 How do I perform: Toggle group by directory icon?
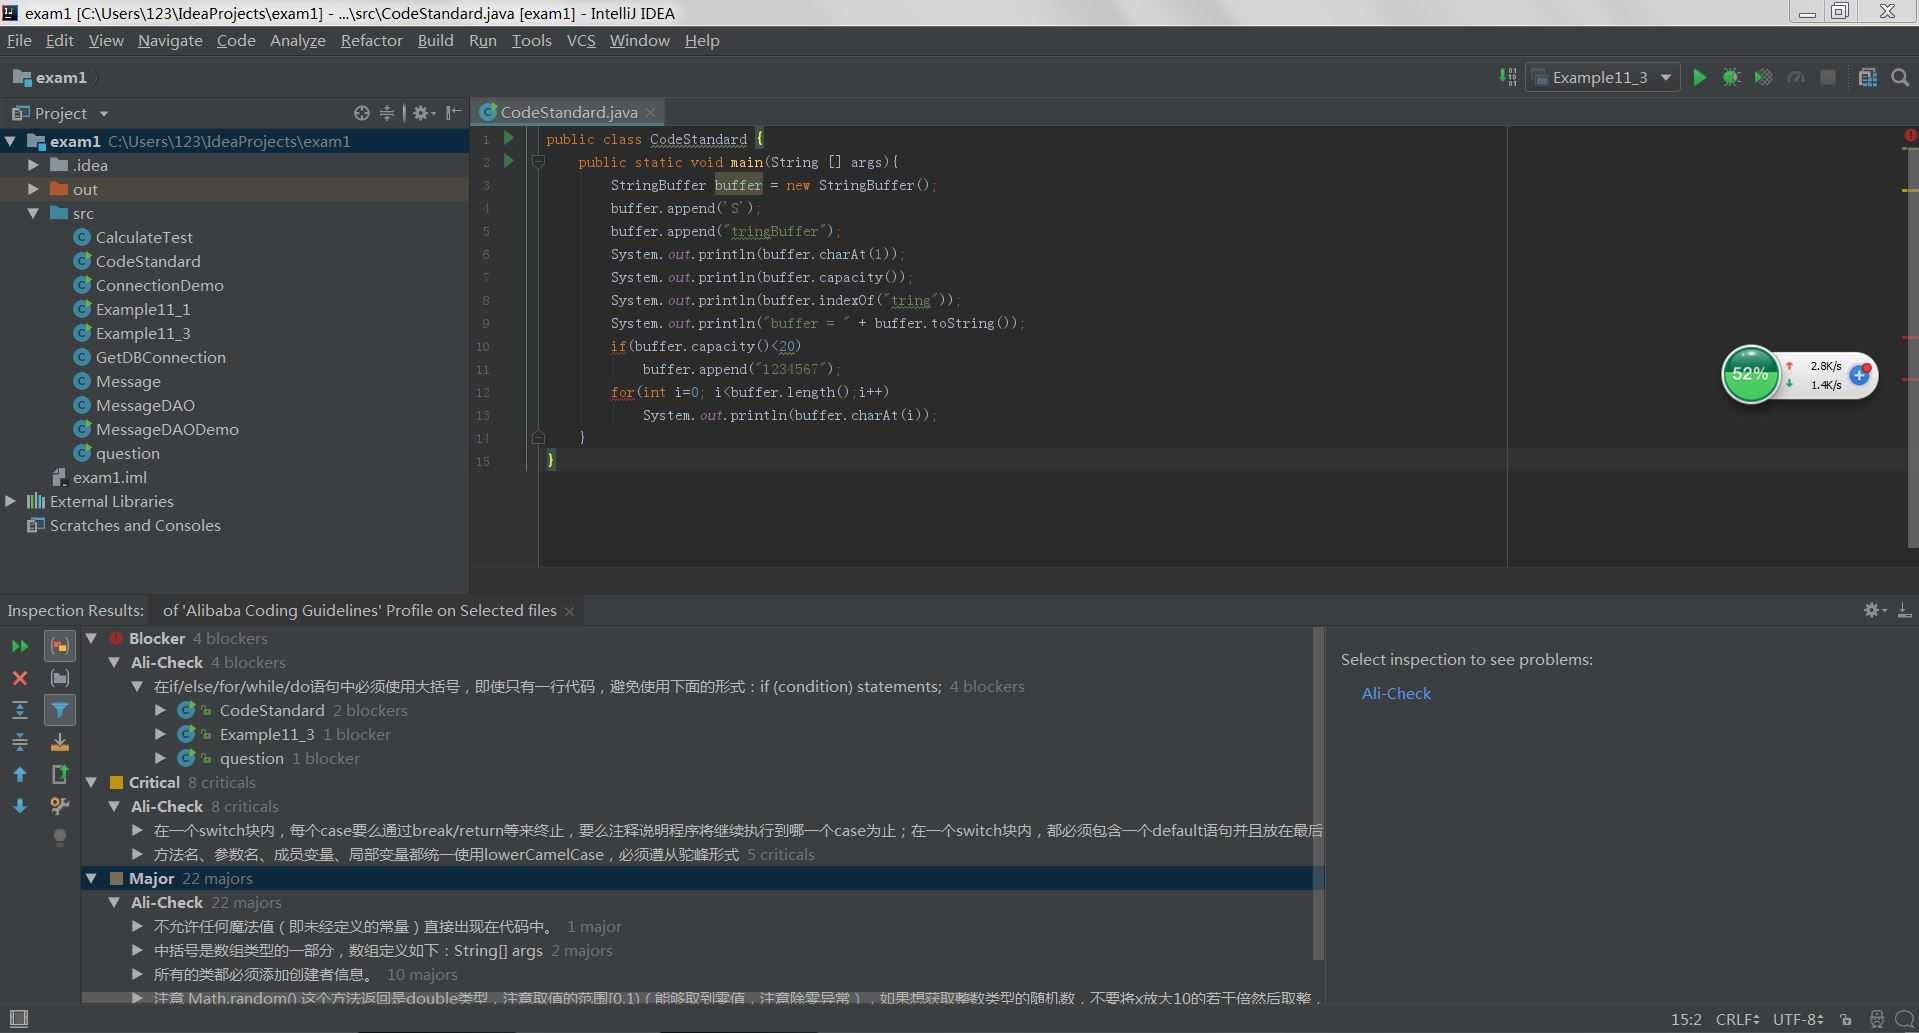click(x=60, y=678)
